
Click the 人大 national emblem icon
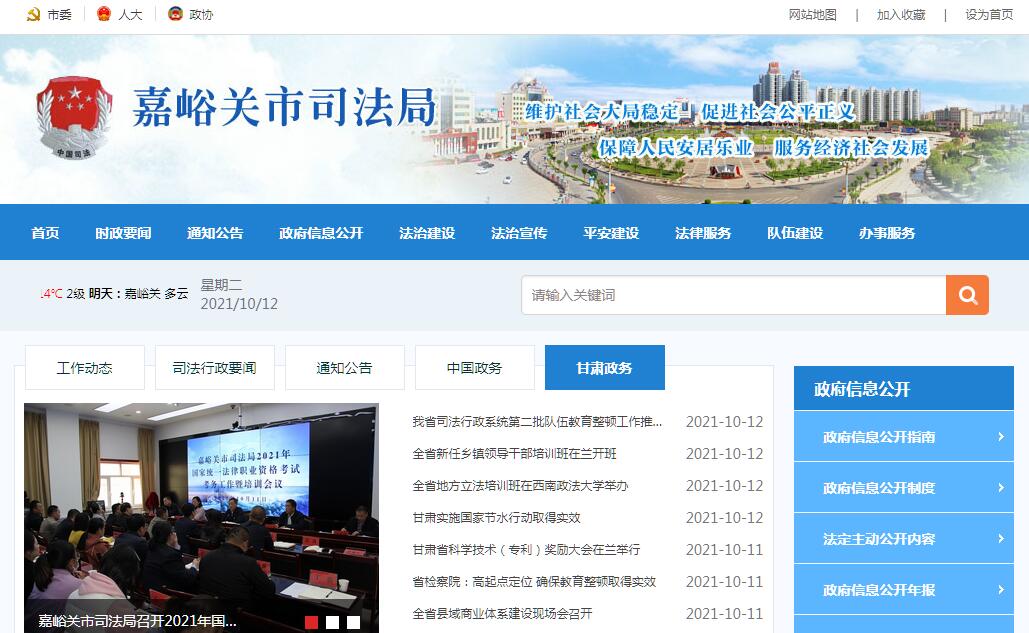pos(104,15)
